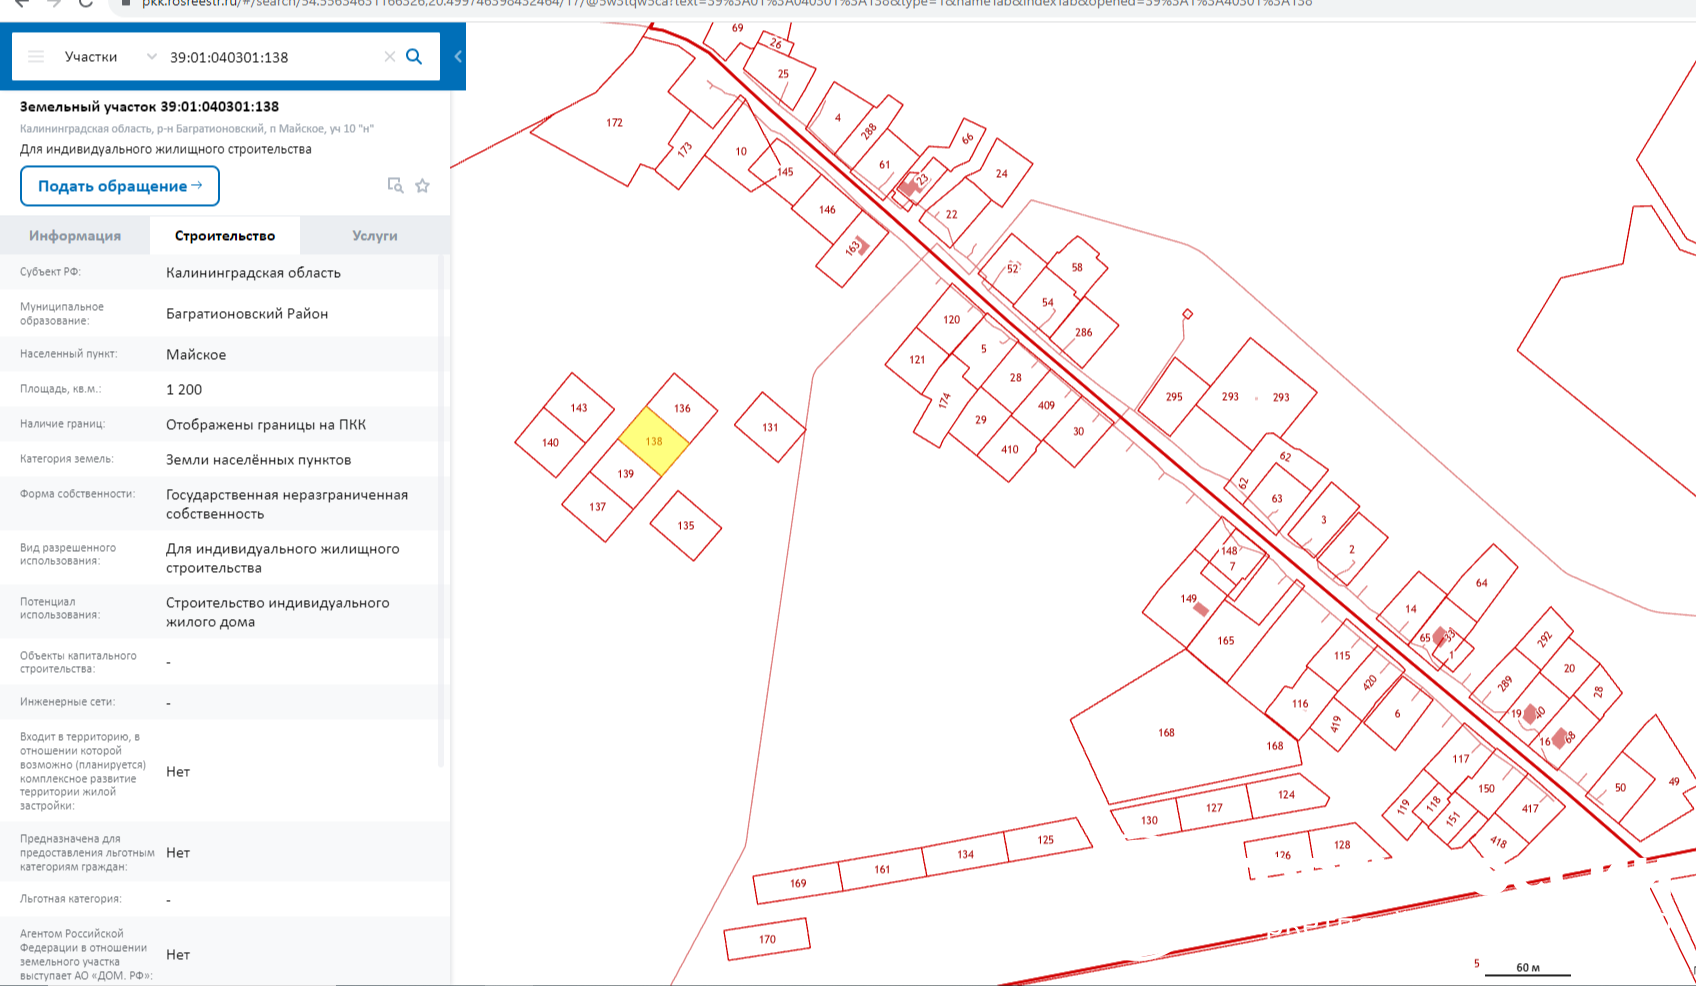The width and height of the screenshot is (1696, 986).
Task: Click the yellow highlighted parcel 138
Action: pyautogui.click(x=653, y=442)
